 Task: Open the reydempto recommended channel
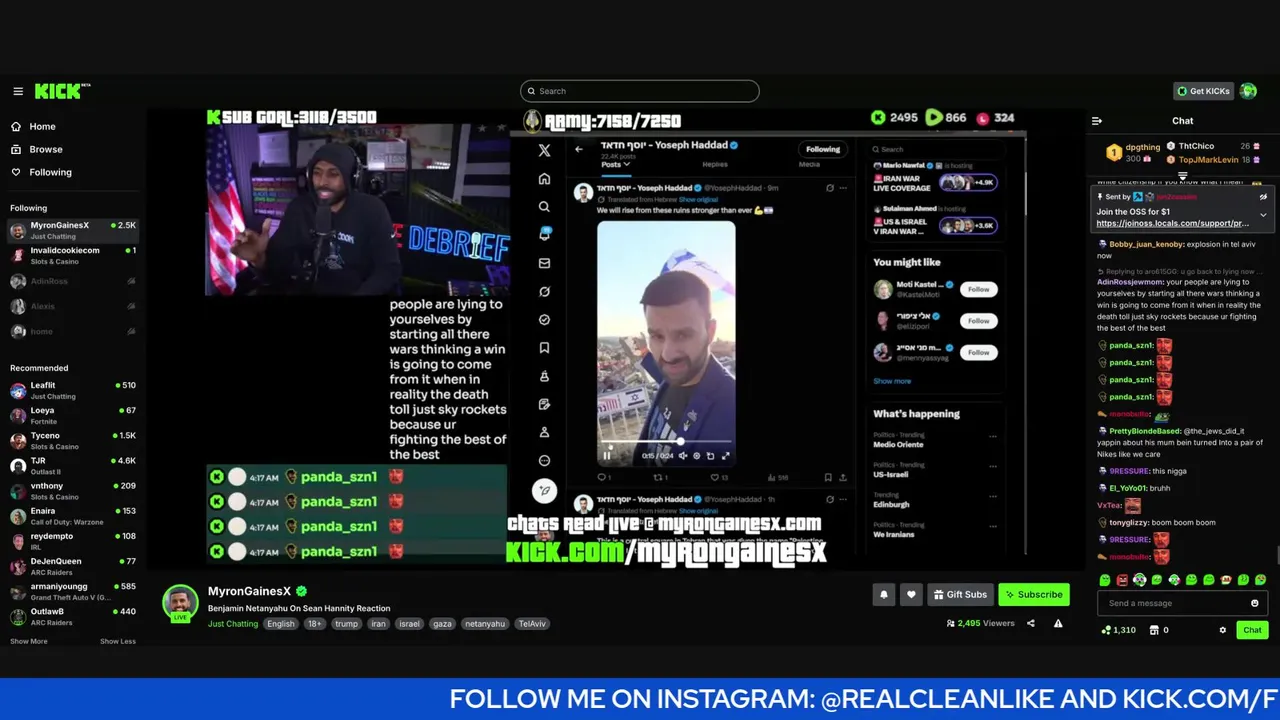(72, 541)
